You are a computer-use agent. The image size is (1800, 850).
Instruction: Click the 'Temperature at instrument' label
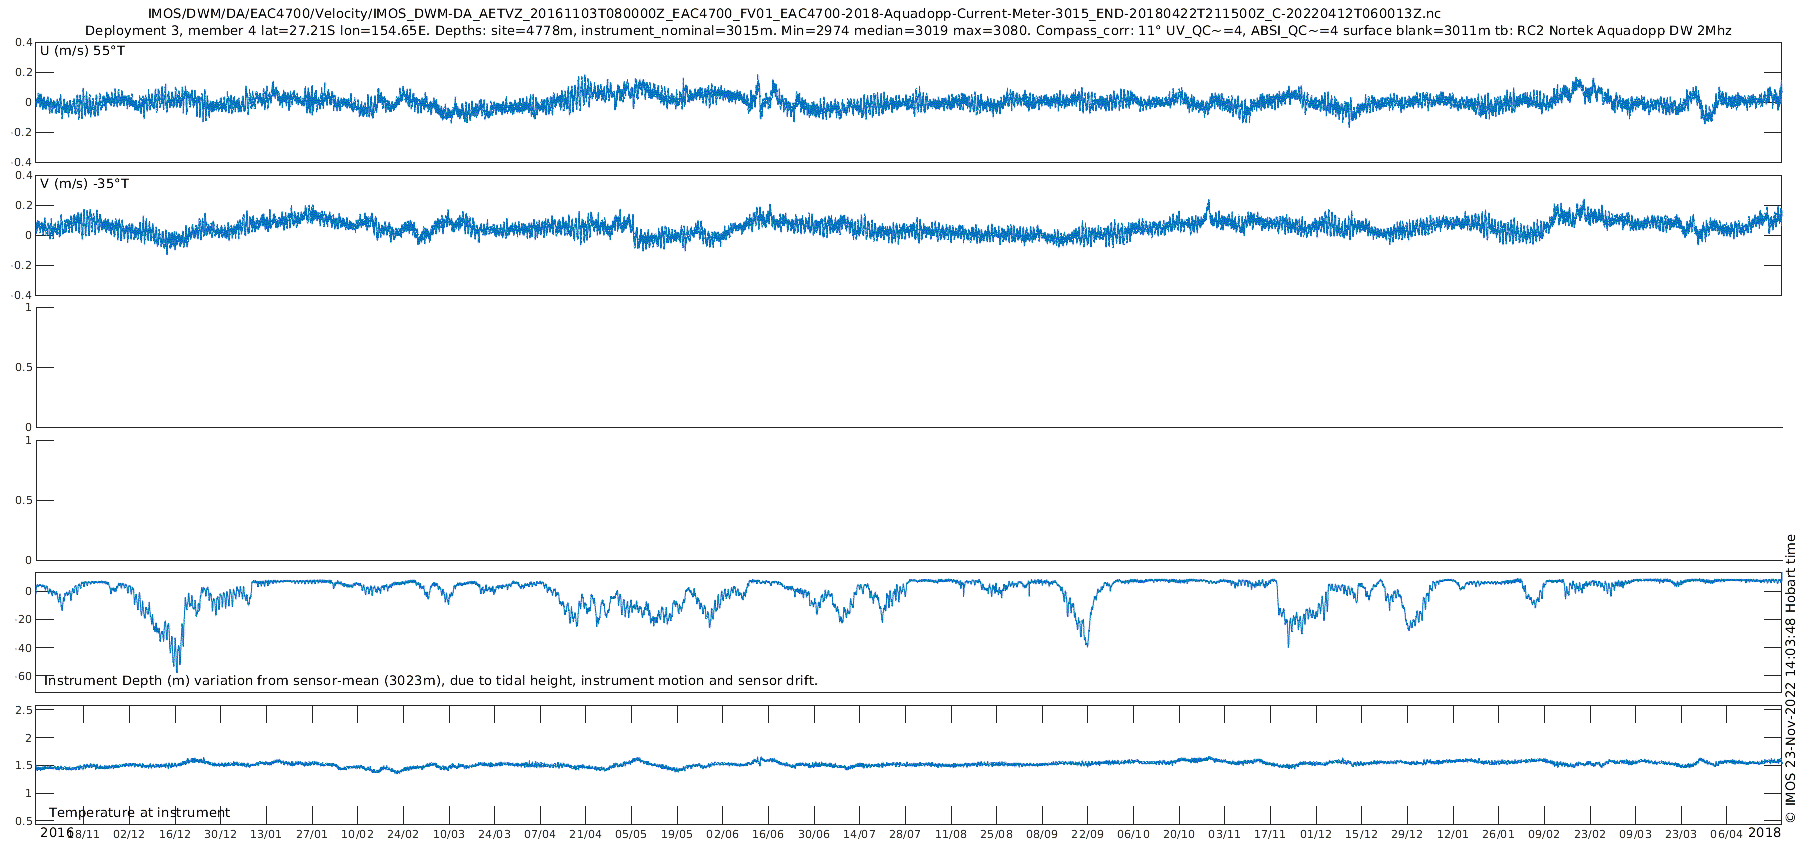pos(140,813)
